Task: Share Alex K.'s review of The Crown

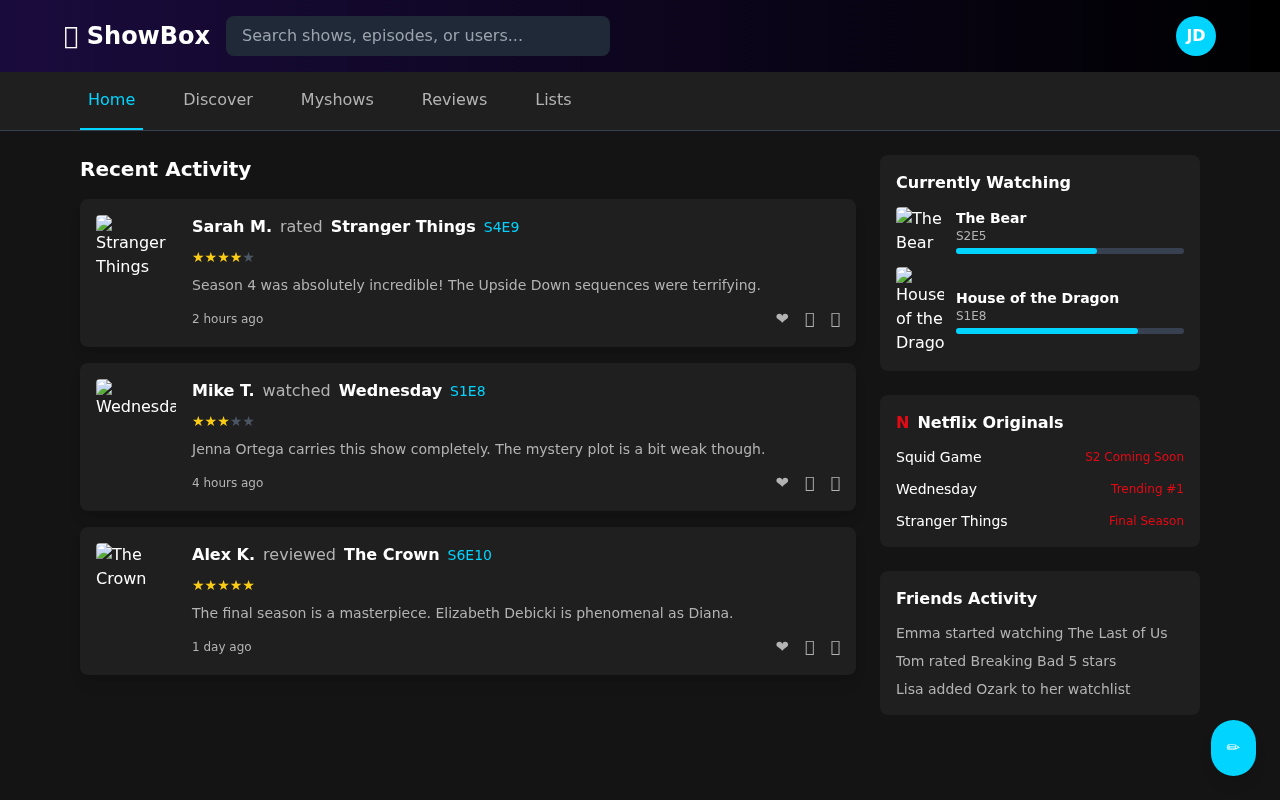Action: tap(835, 647)
